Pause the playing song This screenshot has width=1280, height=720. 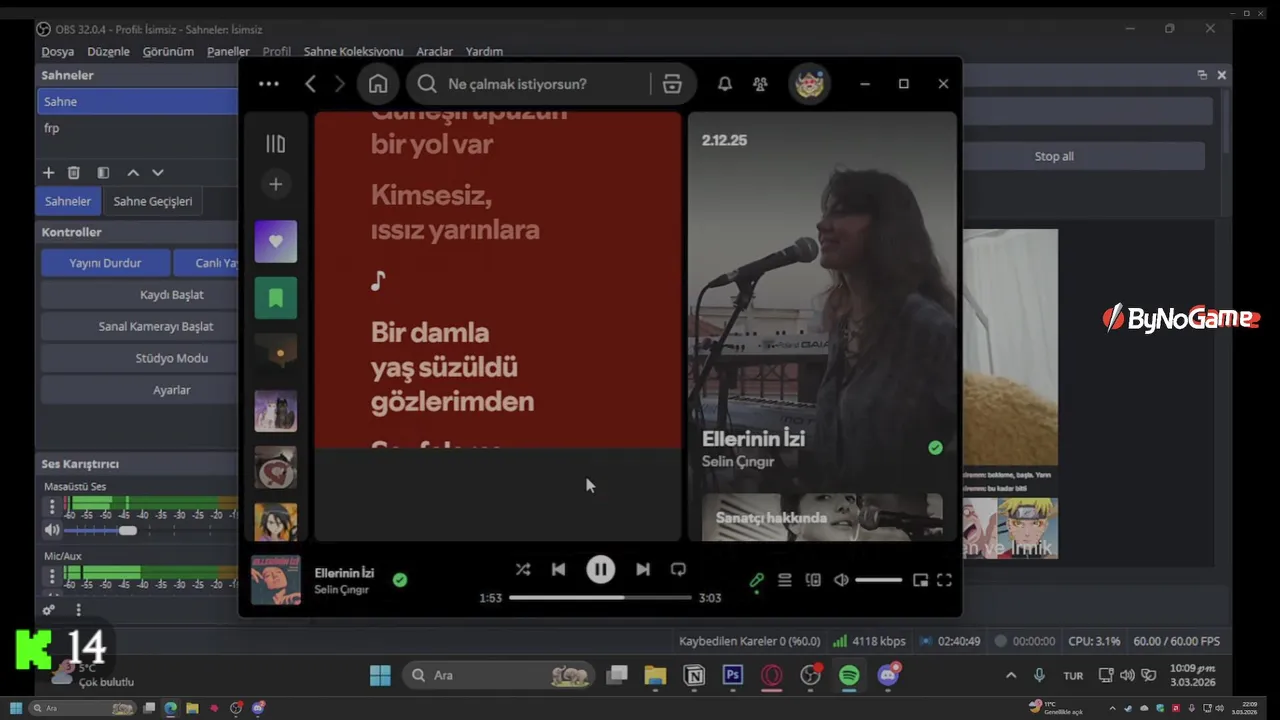click(600, 569)
